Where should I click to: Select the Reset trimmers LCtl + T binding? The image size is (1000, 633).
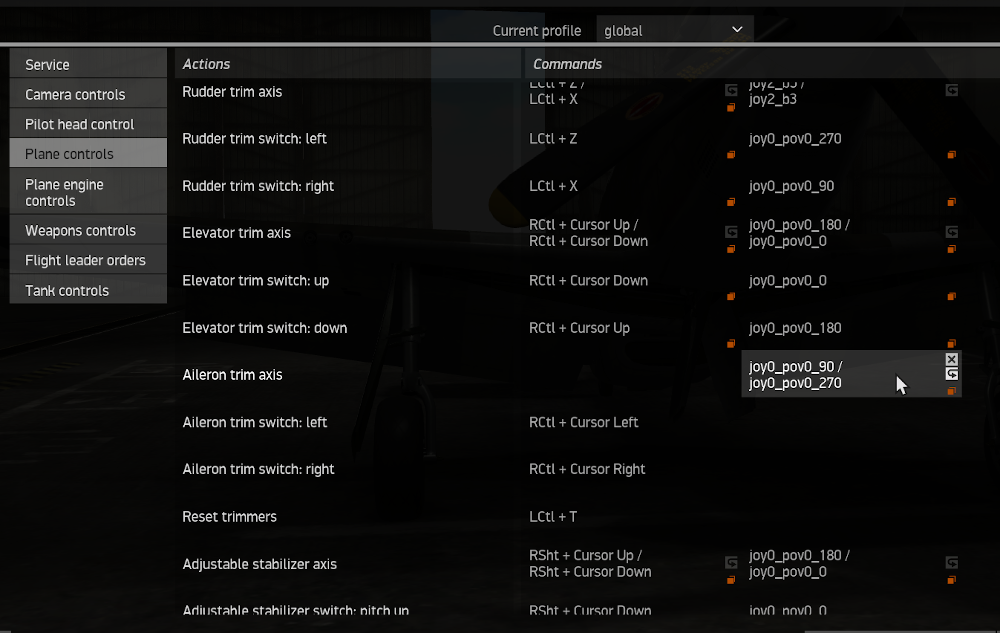(552, 517)
